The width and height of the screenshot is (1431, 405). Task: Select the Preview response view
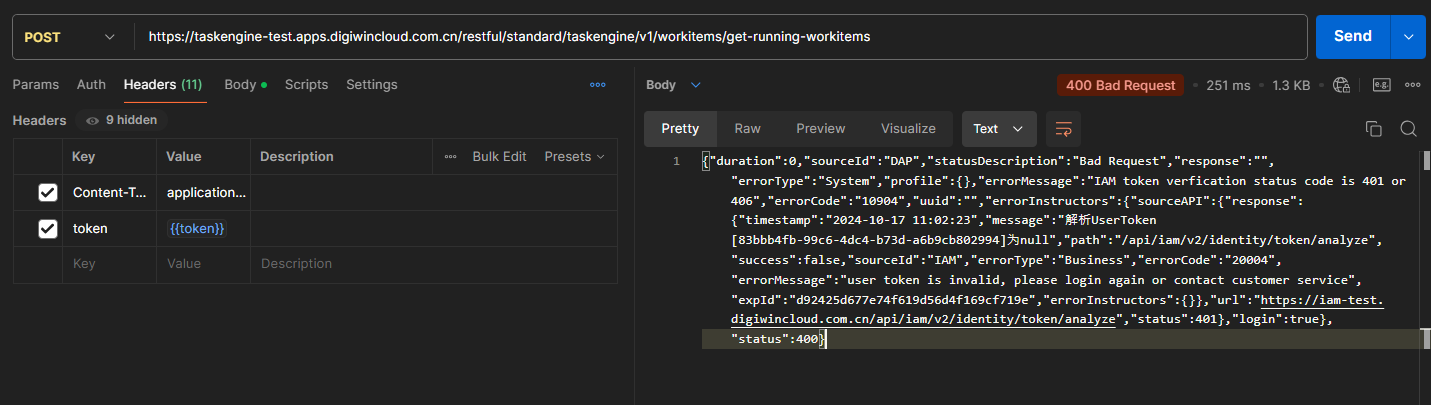pyautogui.click(x=821, y=129)
